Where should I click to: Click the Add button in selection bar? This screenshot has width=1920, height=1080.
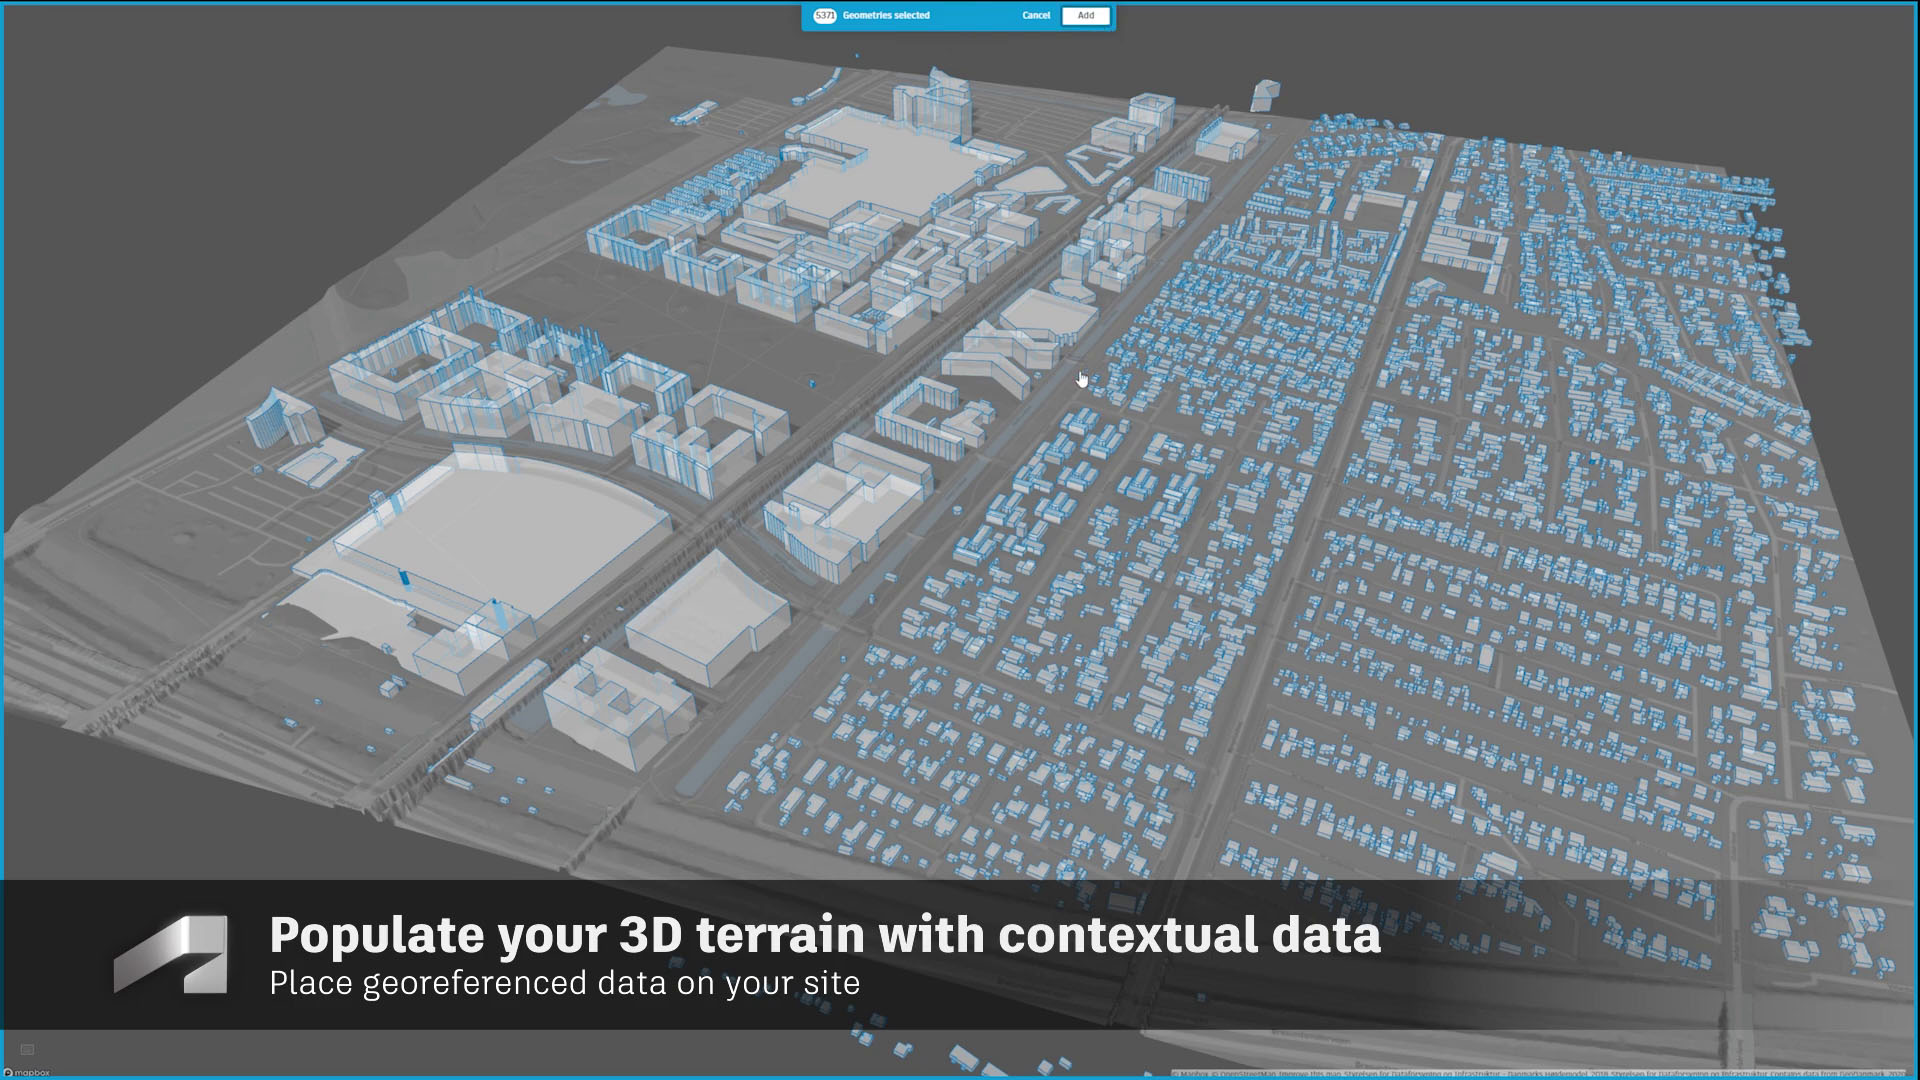(x=1085, y=15)
